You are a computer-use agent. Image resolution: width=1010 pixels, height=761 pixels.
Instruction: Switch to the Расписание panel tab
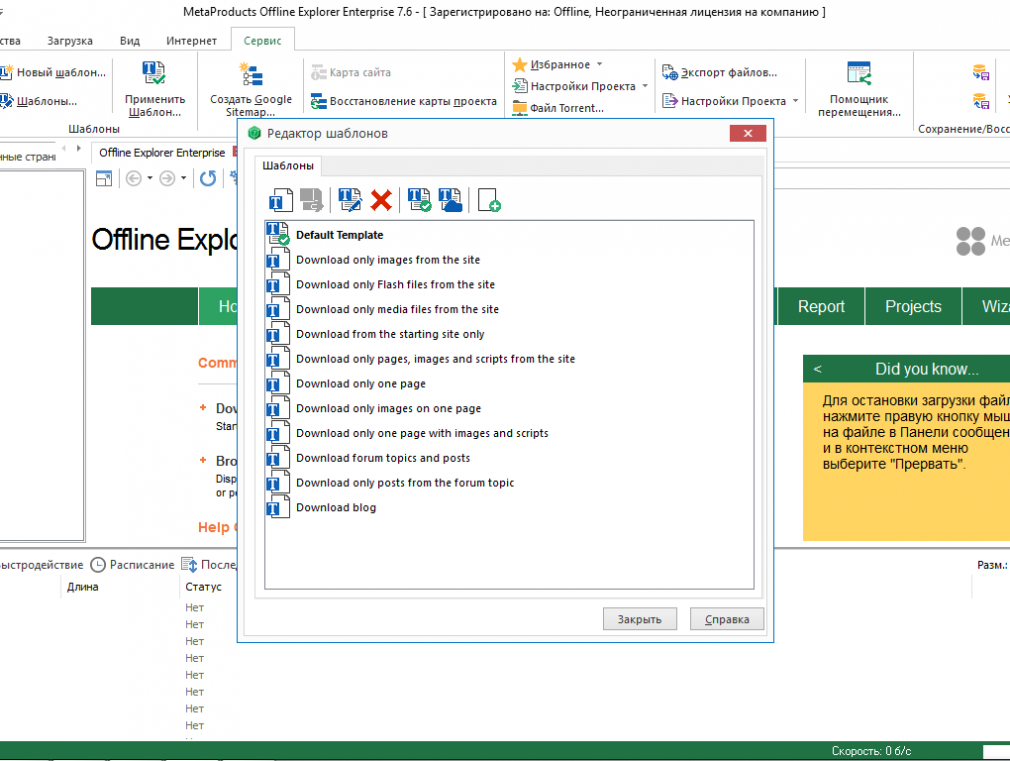(133, 565)
